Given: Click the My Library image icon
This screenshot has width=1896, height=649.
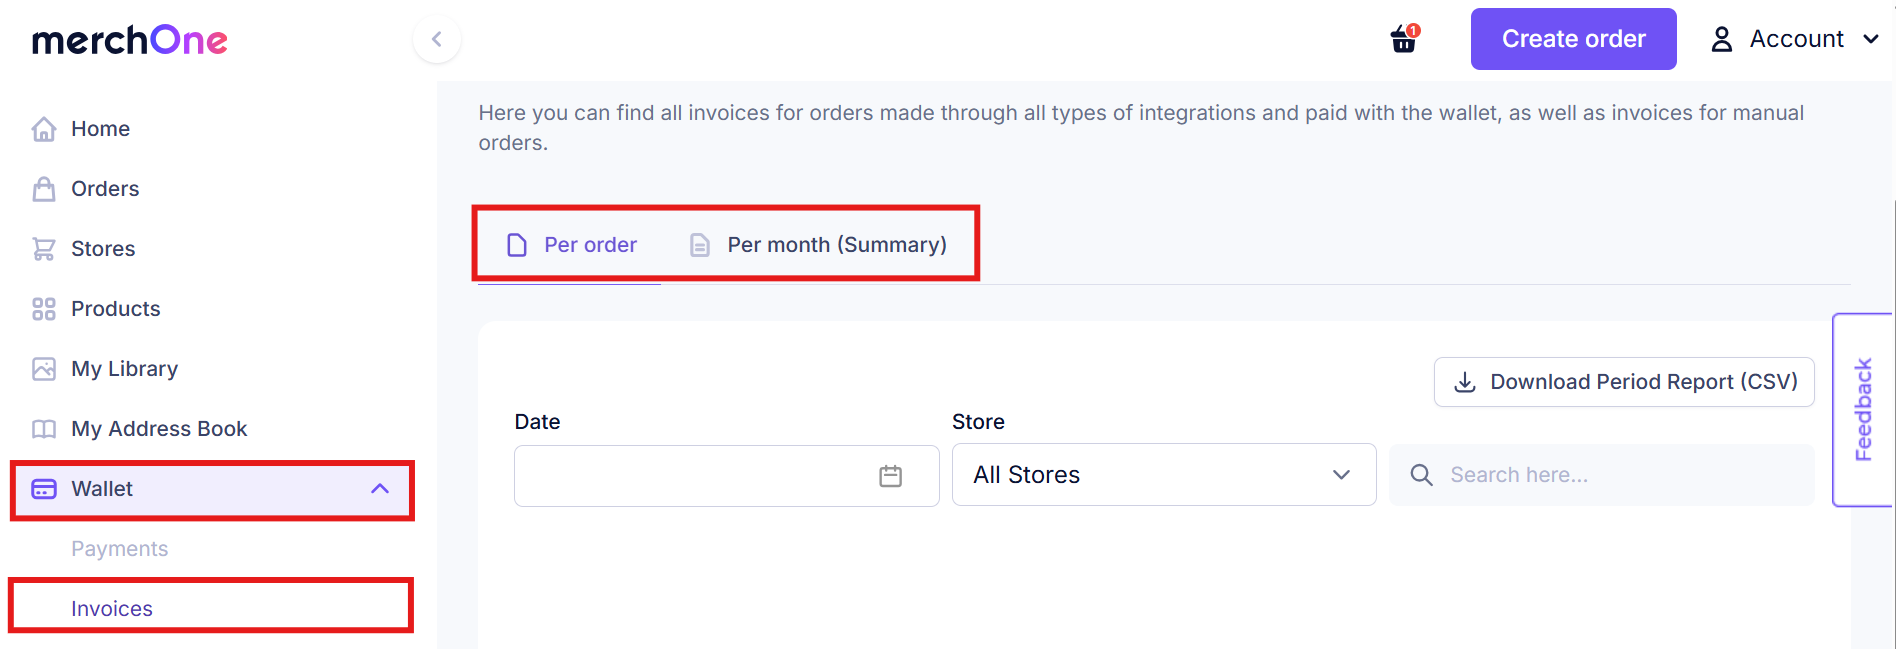Looking at the screenshot, I should pyautogui.click(x=44, y=369).
